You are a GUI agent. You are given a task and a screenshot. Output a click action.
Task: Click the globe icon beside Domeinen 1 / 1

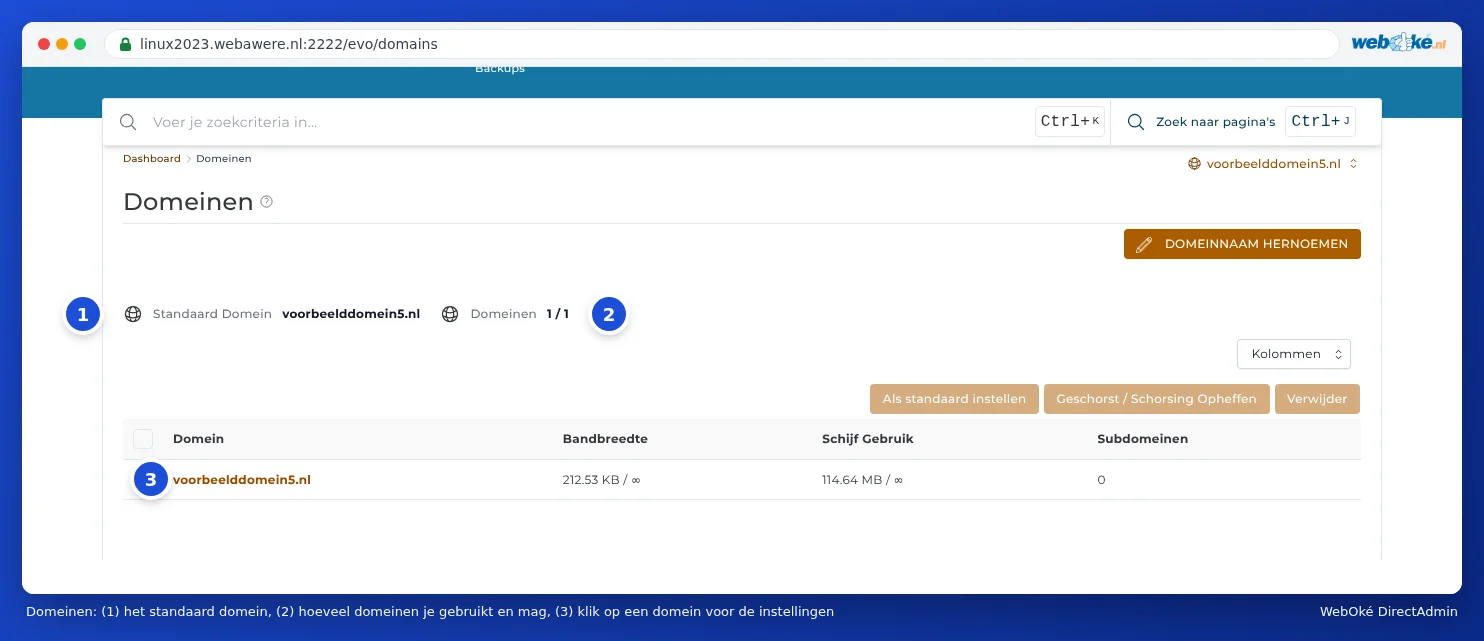(450, 314)
